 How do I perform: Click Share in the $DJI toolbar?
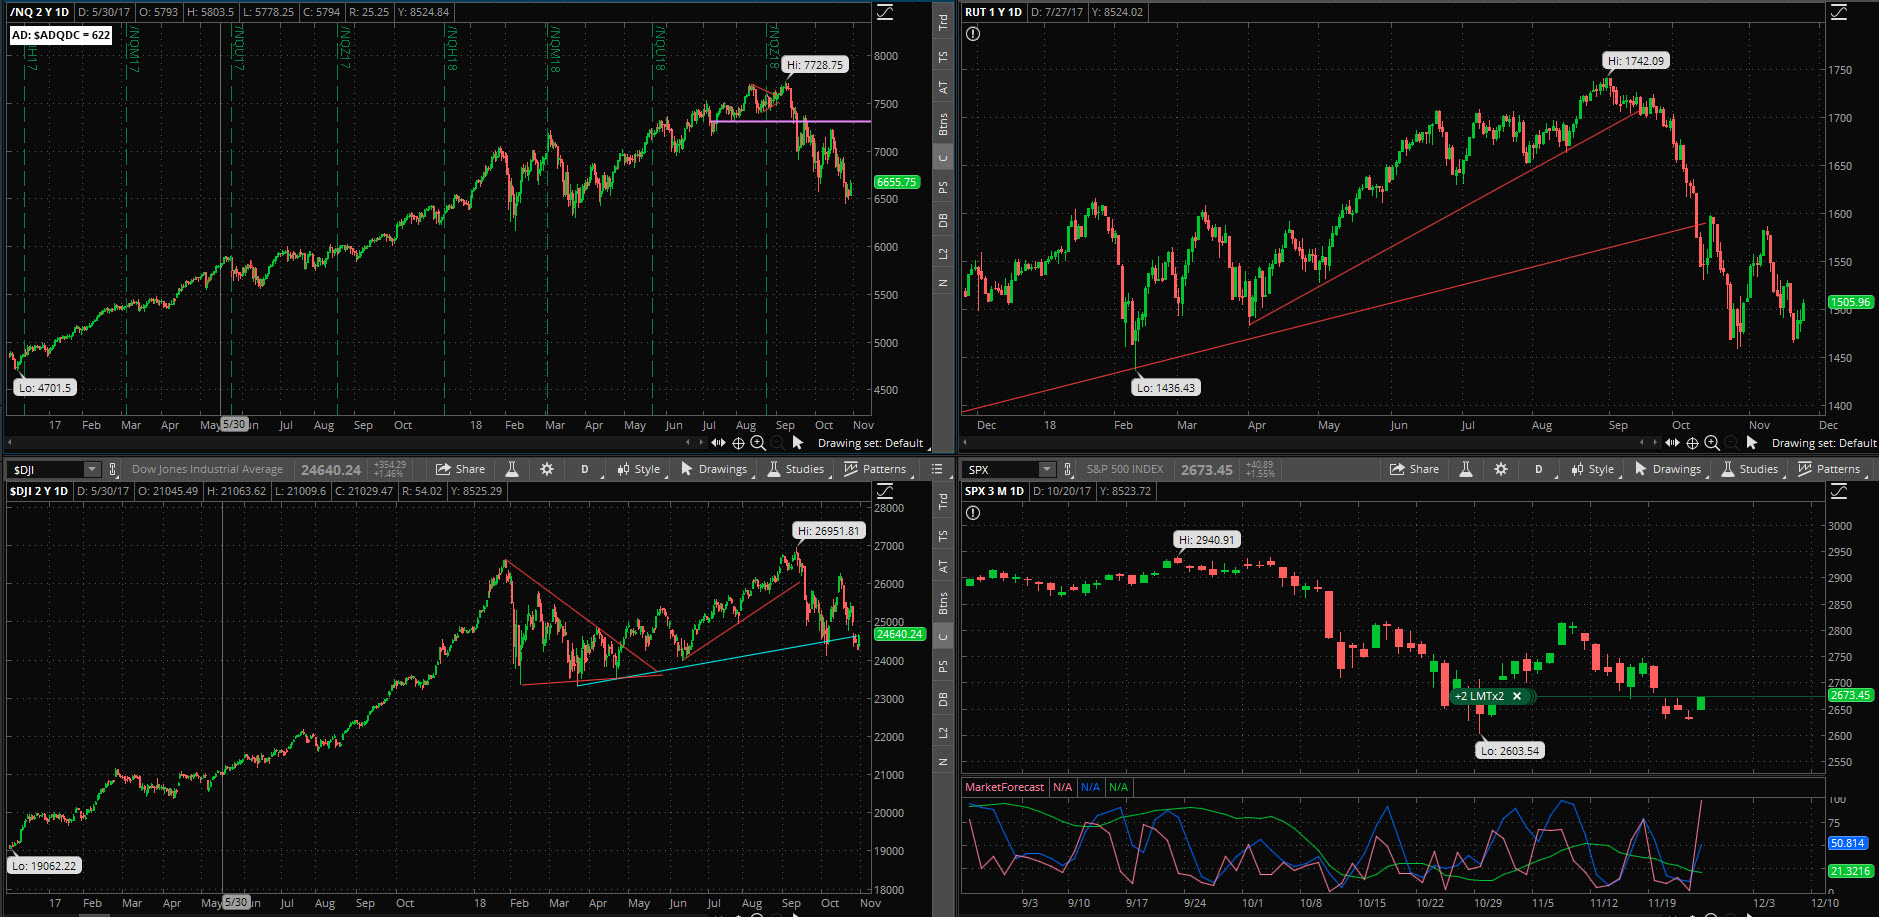(461, 469)
